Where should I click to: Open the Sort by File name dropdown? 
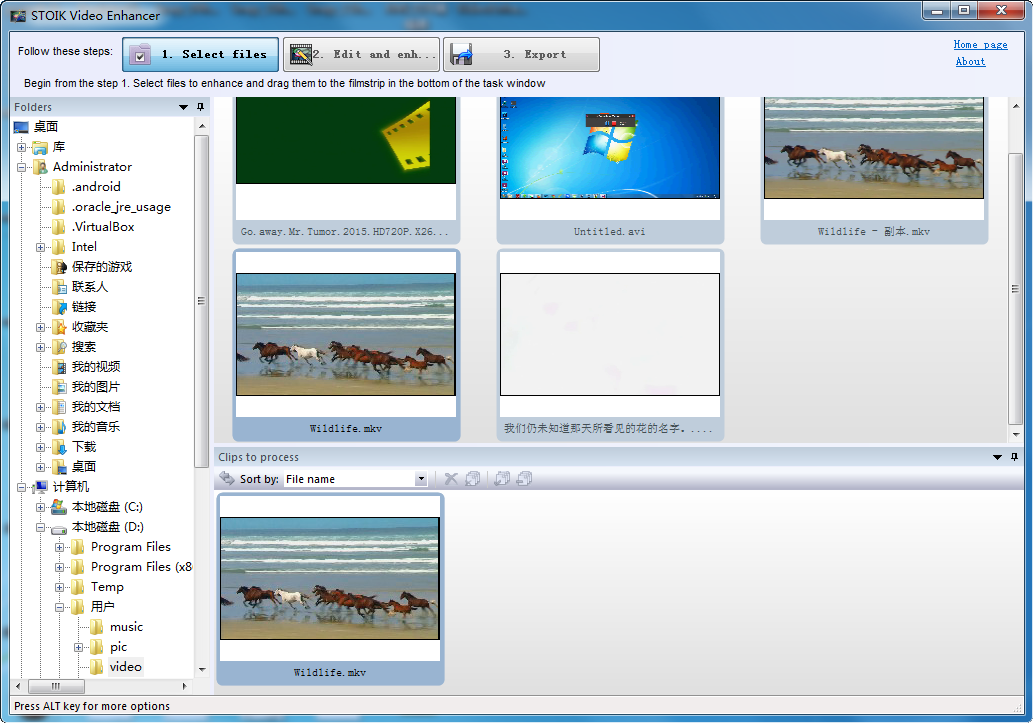(421, 479)
